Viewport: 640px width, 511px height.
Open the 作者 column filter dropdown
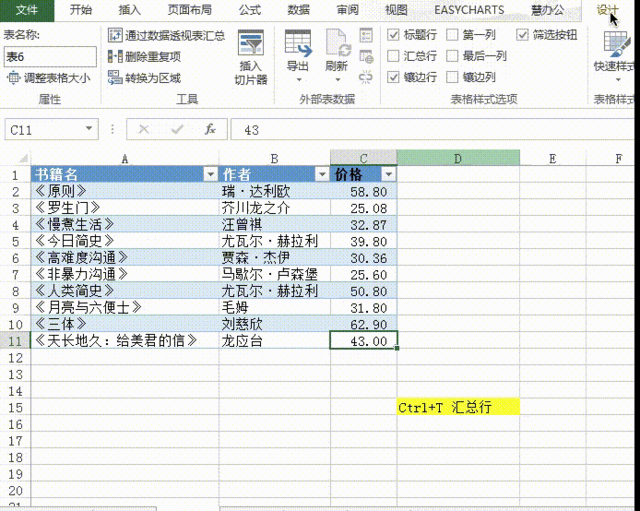coord(322,175)
